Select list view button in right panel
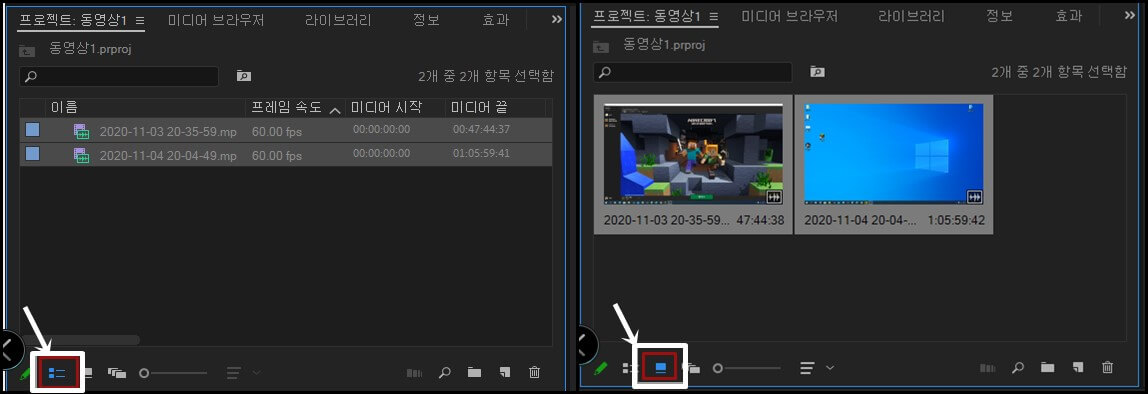This screenshot has width=1148, height=394. point(628,368)
